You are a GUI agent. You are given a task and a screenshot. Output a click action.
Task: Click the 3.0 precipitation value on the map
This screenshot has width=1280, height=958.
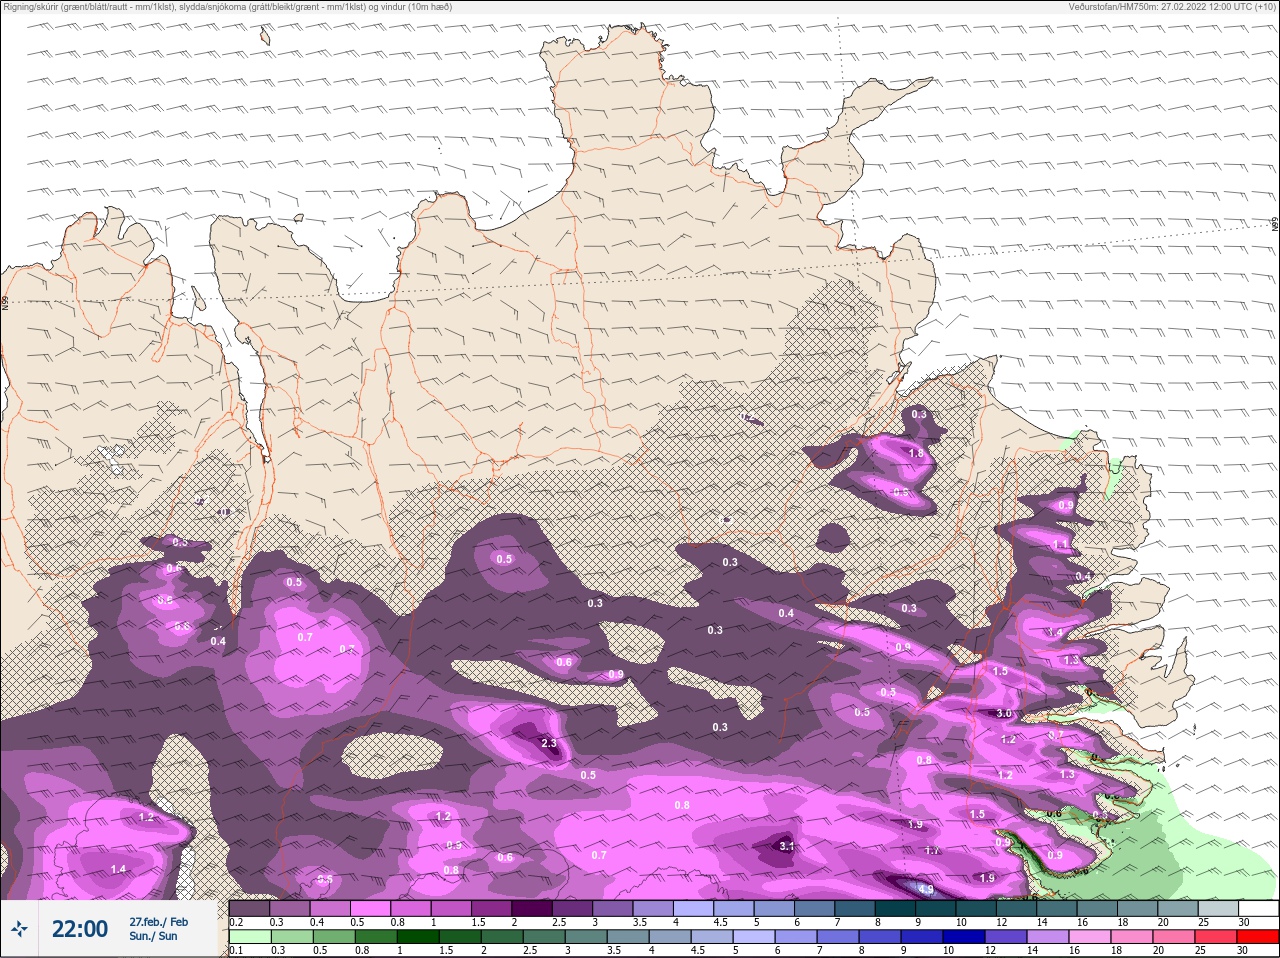[1004, 713]
